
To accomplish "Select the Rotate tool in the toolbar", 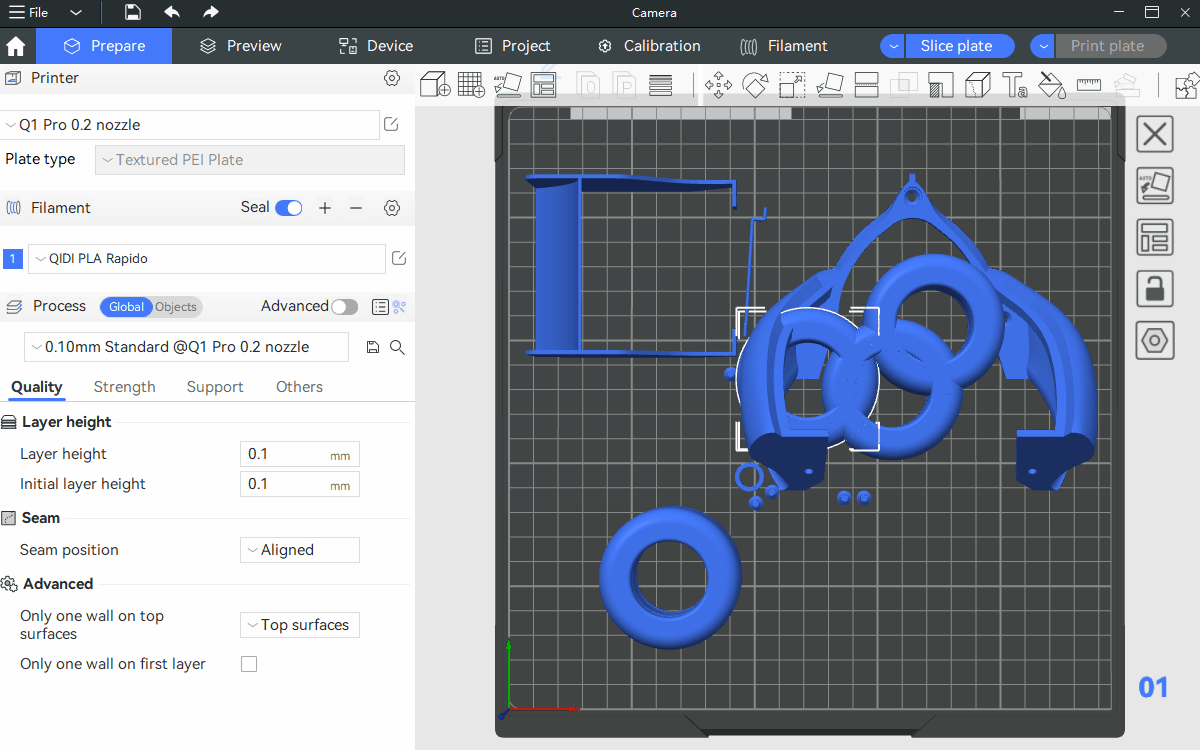I will click(755, 85).
